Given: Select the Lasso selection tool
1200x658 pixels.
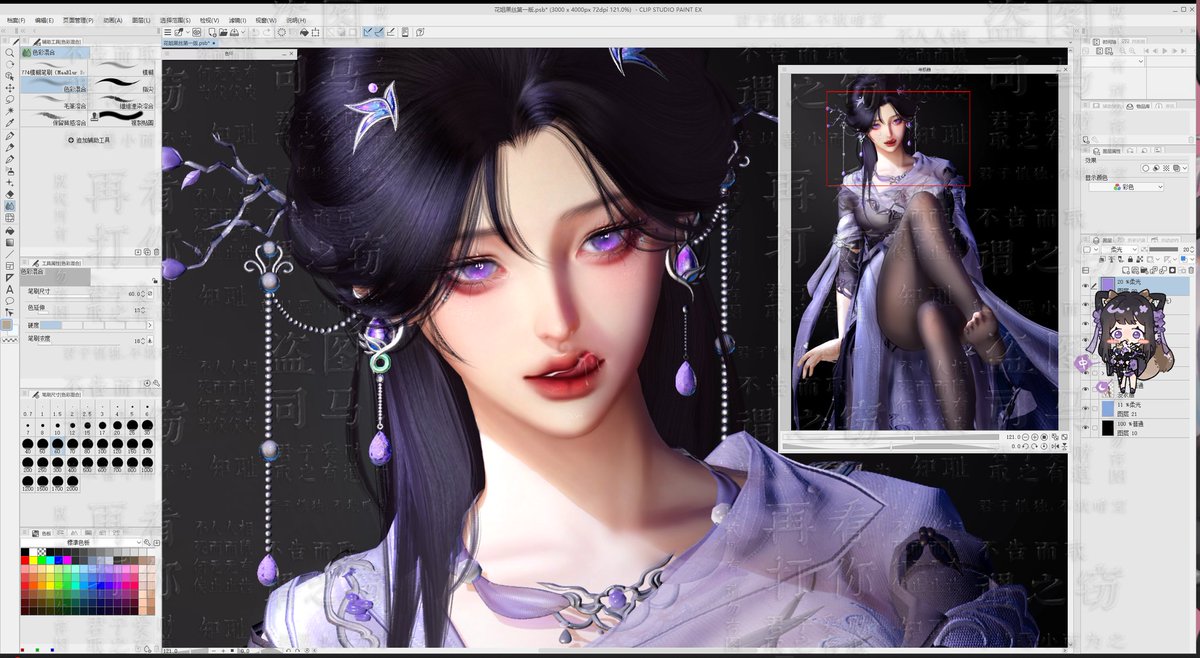Looking at the screenshot, I should [9, 99].
